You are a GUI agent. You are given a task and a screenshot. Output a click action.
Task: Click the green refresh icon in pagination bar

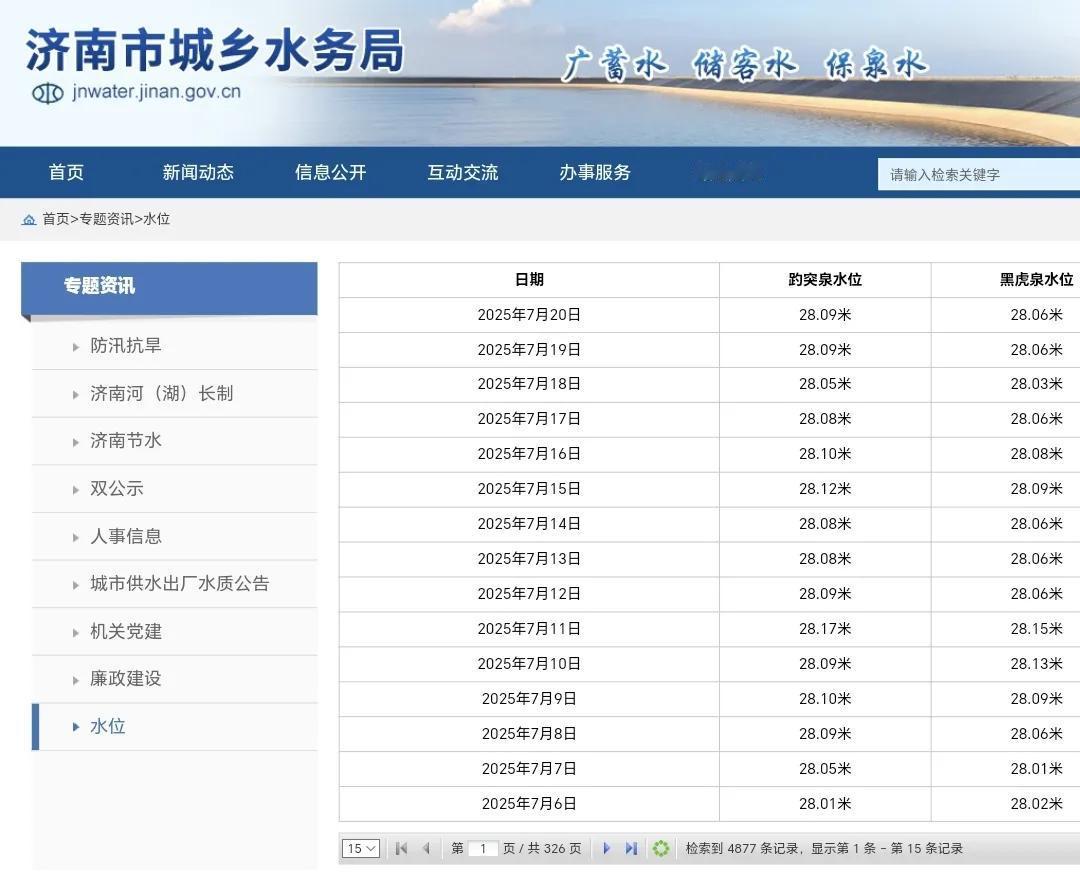[660, 847]
